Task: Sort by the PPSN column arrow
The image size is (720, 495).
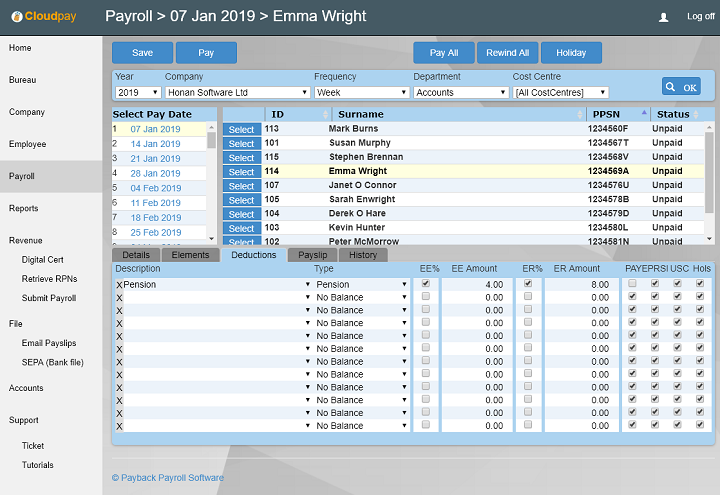Action: [644, 114]
